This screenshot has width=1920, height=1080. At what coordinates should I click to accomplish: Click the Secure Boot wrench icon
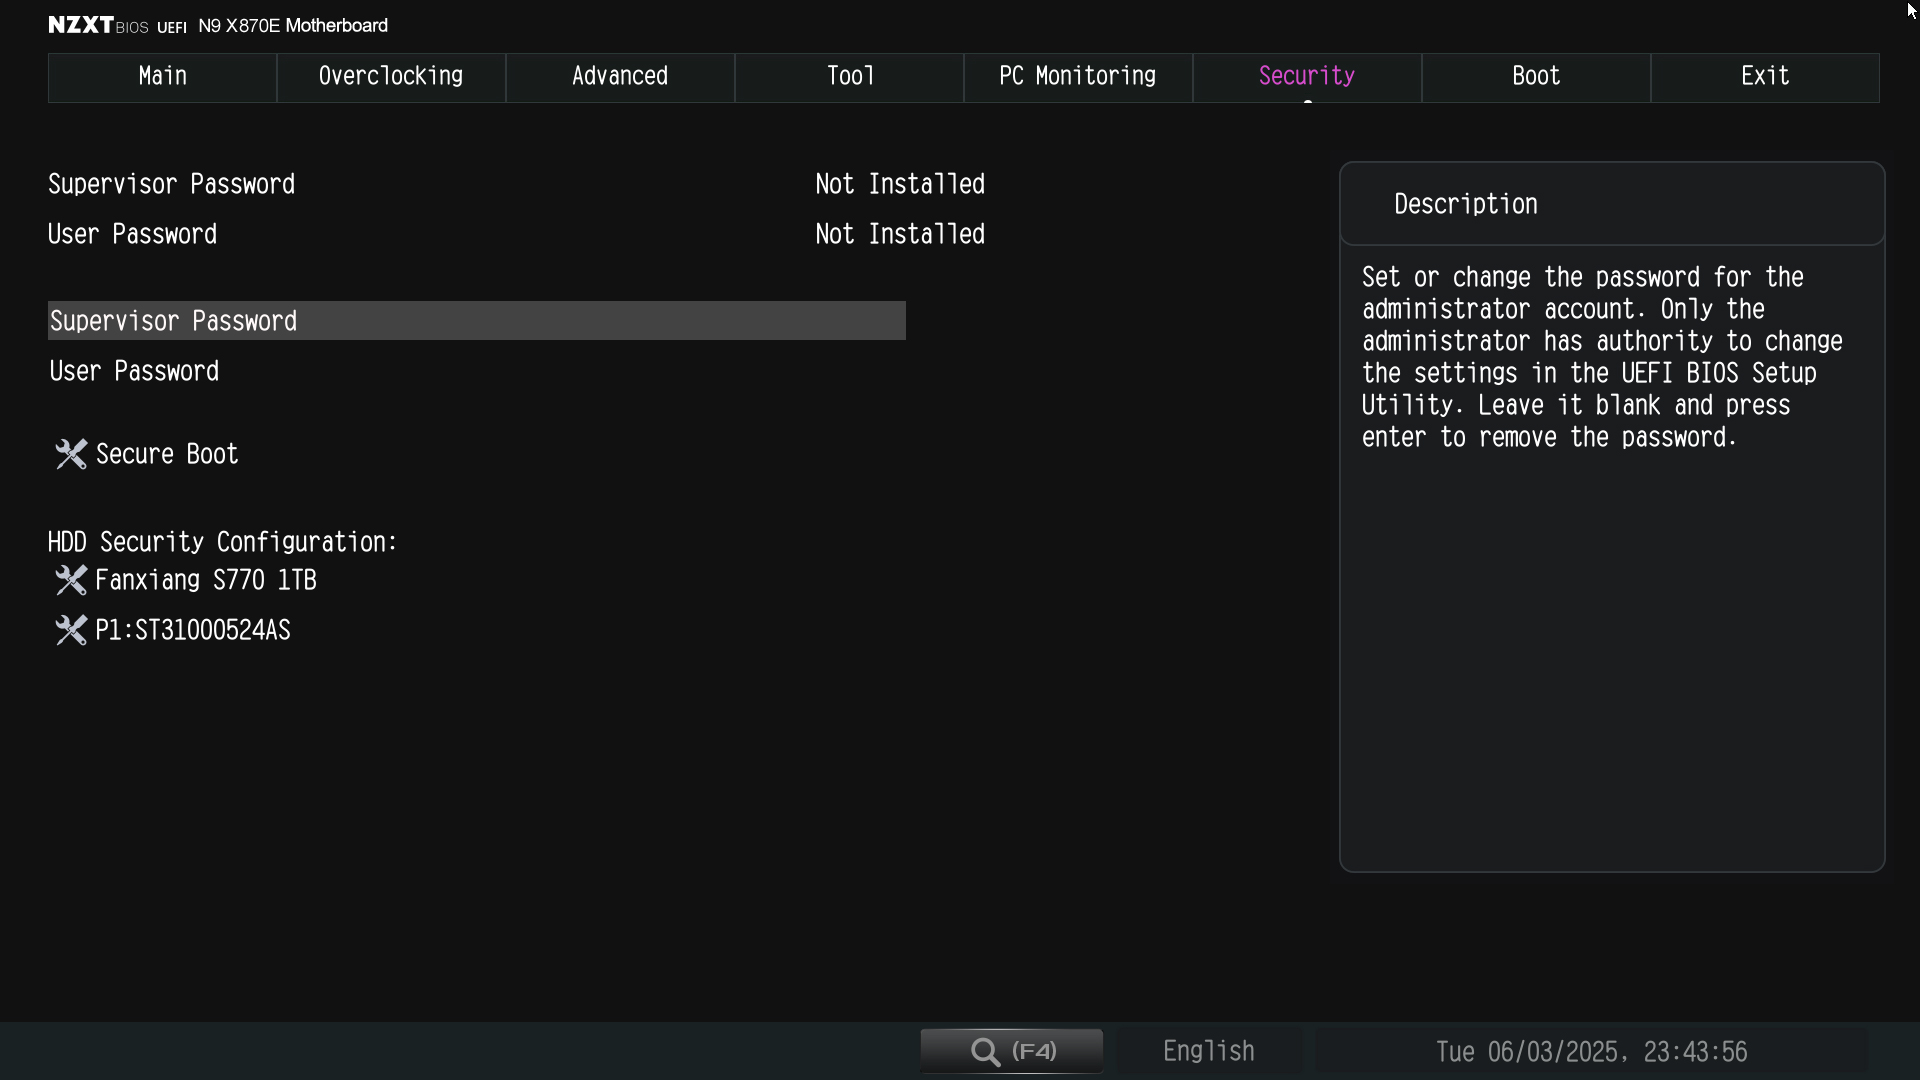coord(70,454)
